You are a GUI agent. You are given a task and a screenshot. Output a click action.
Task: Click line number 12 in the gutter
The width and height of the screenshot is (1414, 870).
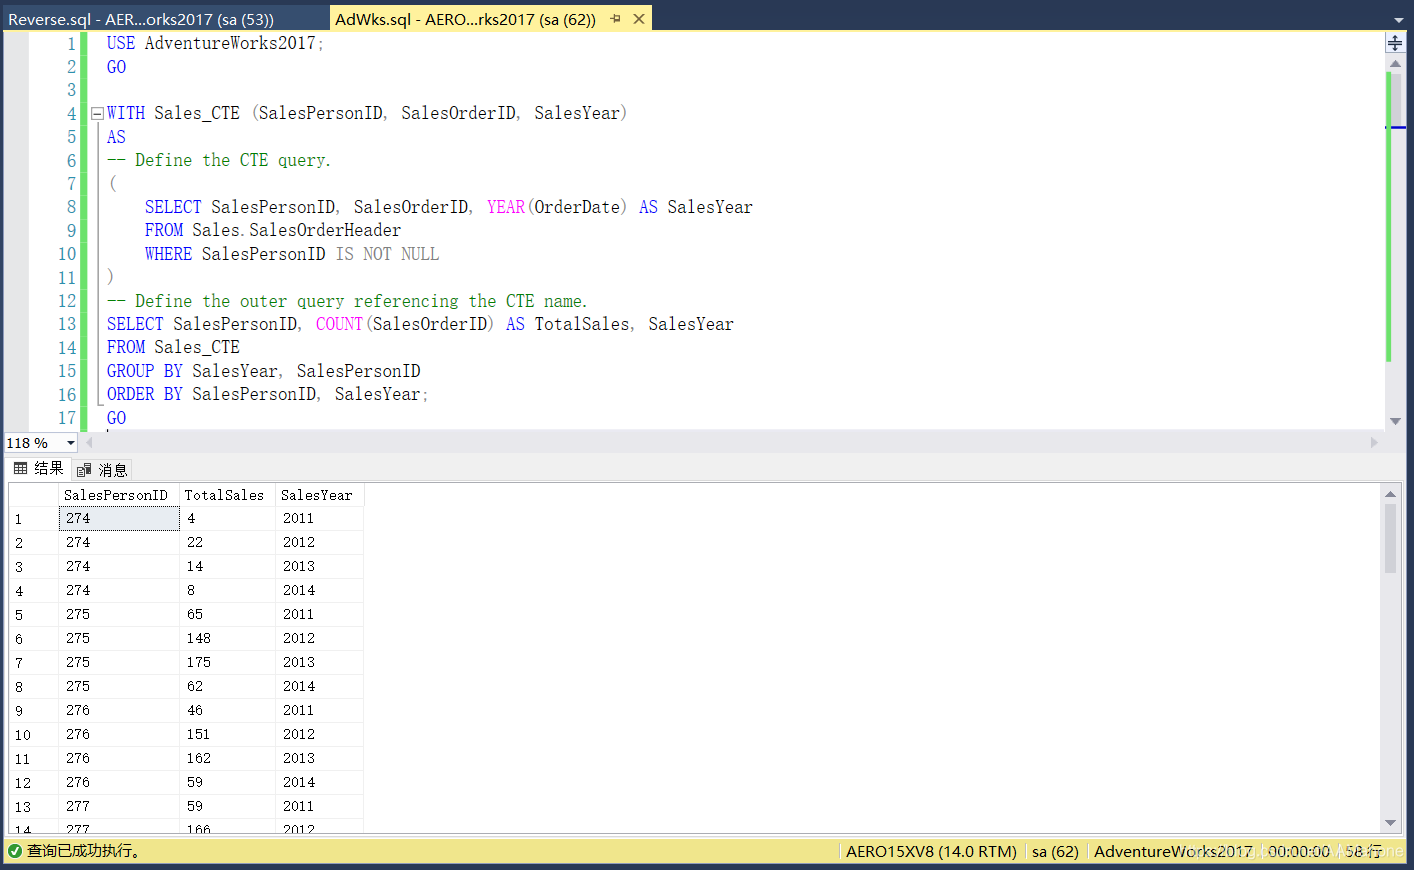[67, 301]
